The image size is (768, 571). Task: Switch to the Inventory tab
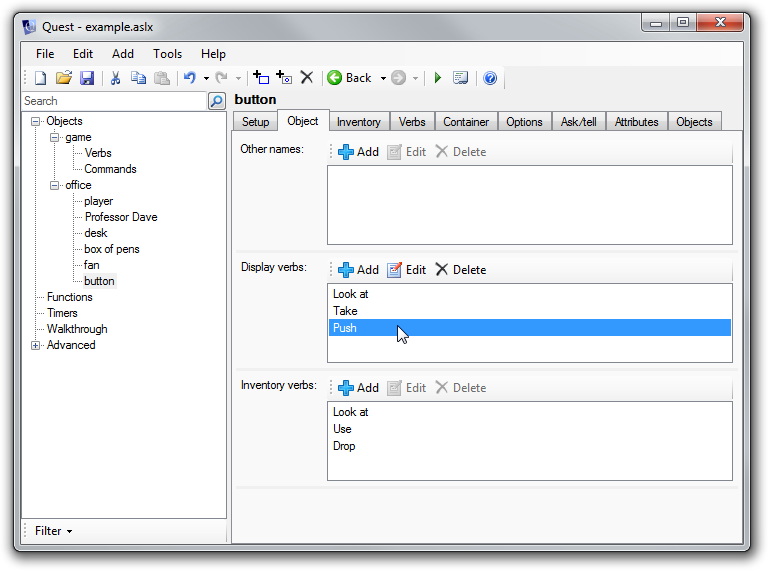tap(359, 122)
